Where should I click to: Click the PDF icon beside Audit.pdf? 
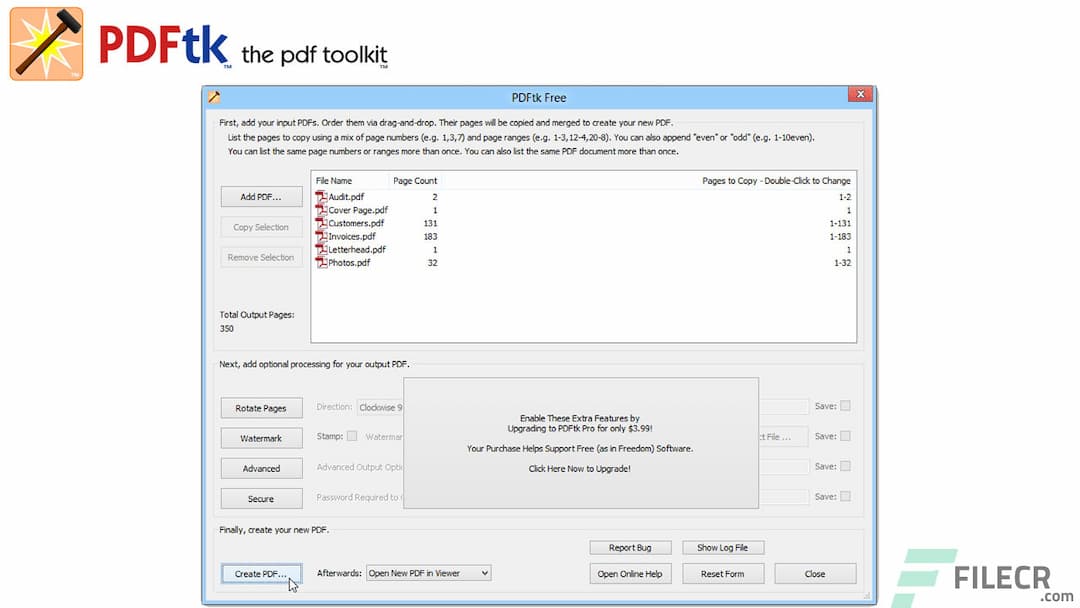tap(320, 196)
